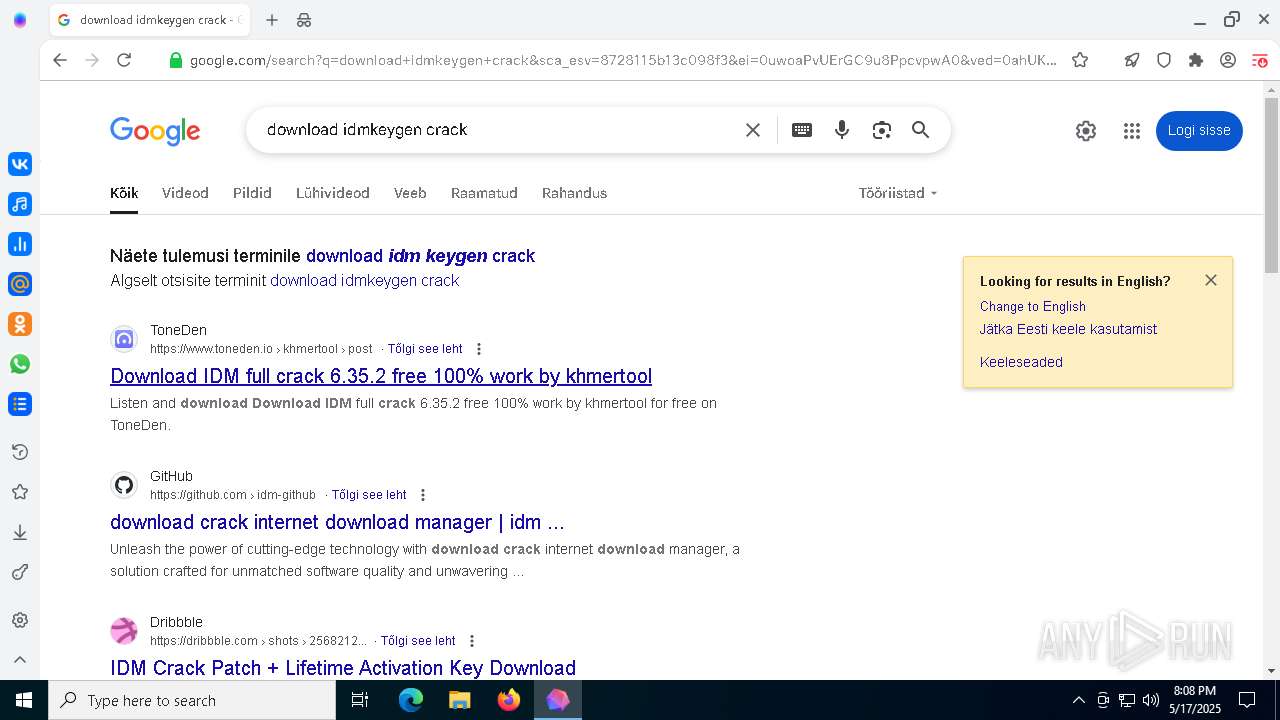Open the incognito window icon next to new tab
1280x720 pixels.
(x=304, y=20)
